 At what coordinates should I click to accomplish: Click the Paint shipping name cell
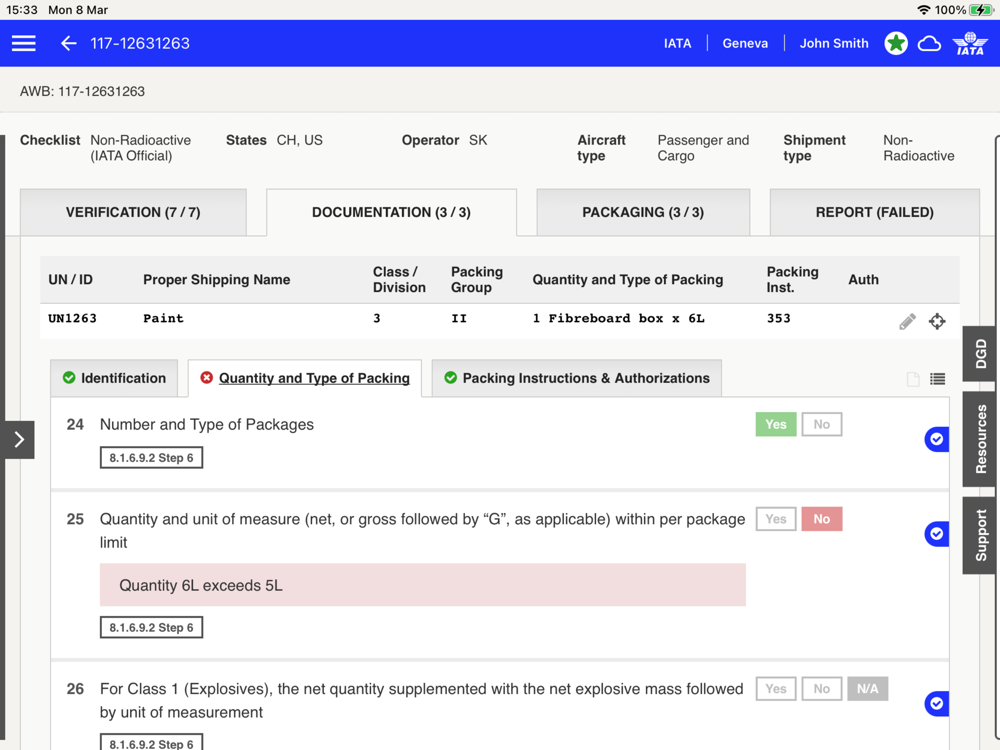[163, 318]
